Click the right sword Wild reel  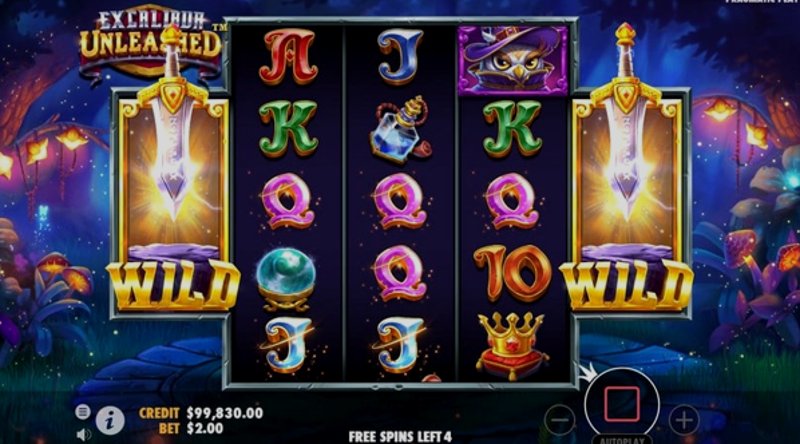(627, 202)
